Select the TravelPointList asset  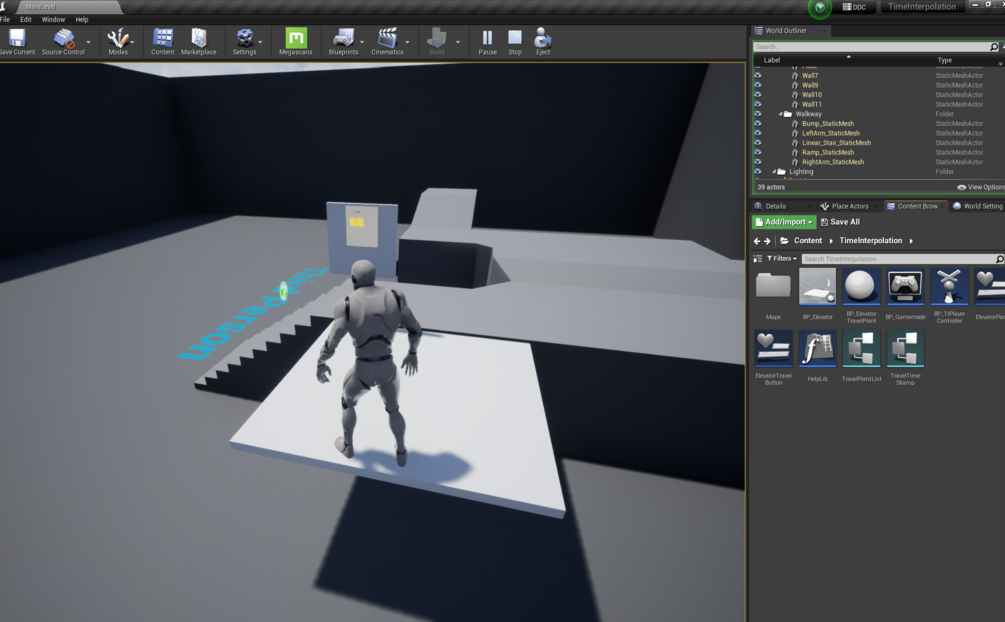coord(861,357)
